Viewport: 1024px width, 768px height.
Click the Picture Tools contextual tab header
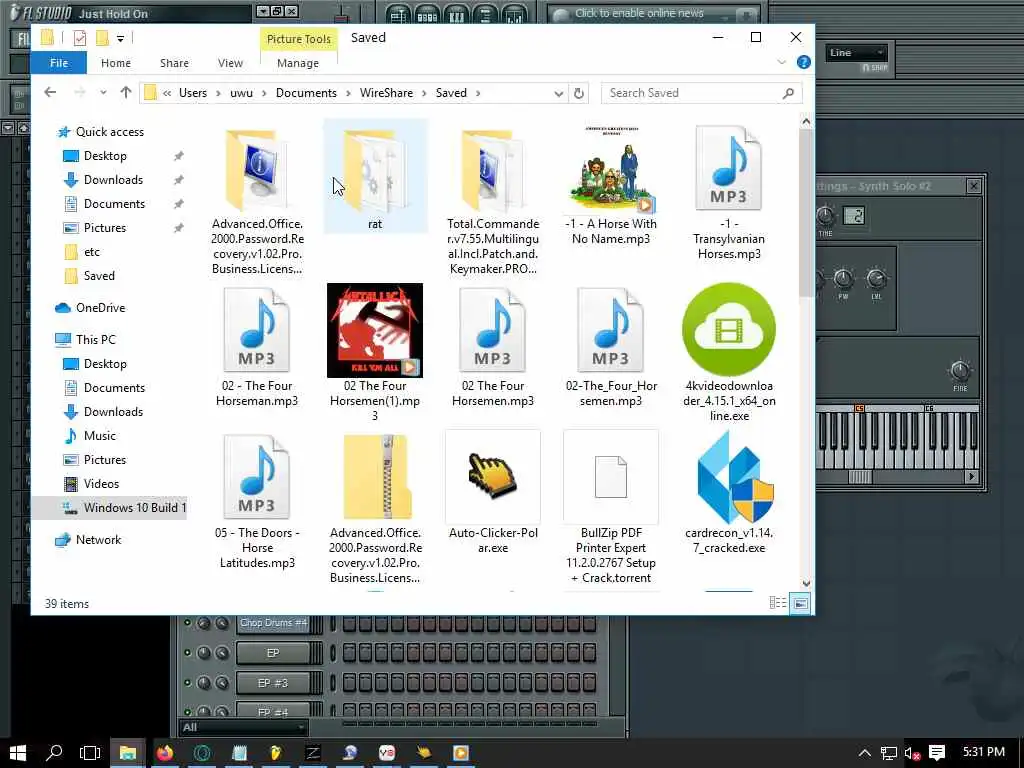[x=298, y=39]
